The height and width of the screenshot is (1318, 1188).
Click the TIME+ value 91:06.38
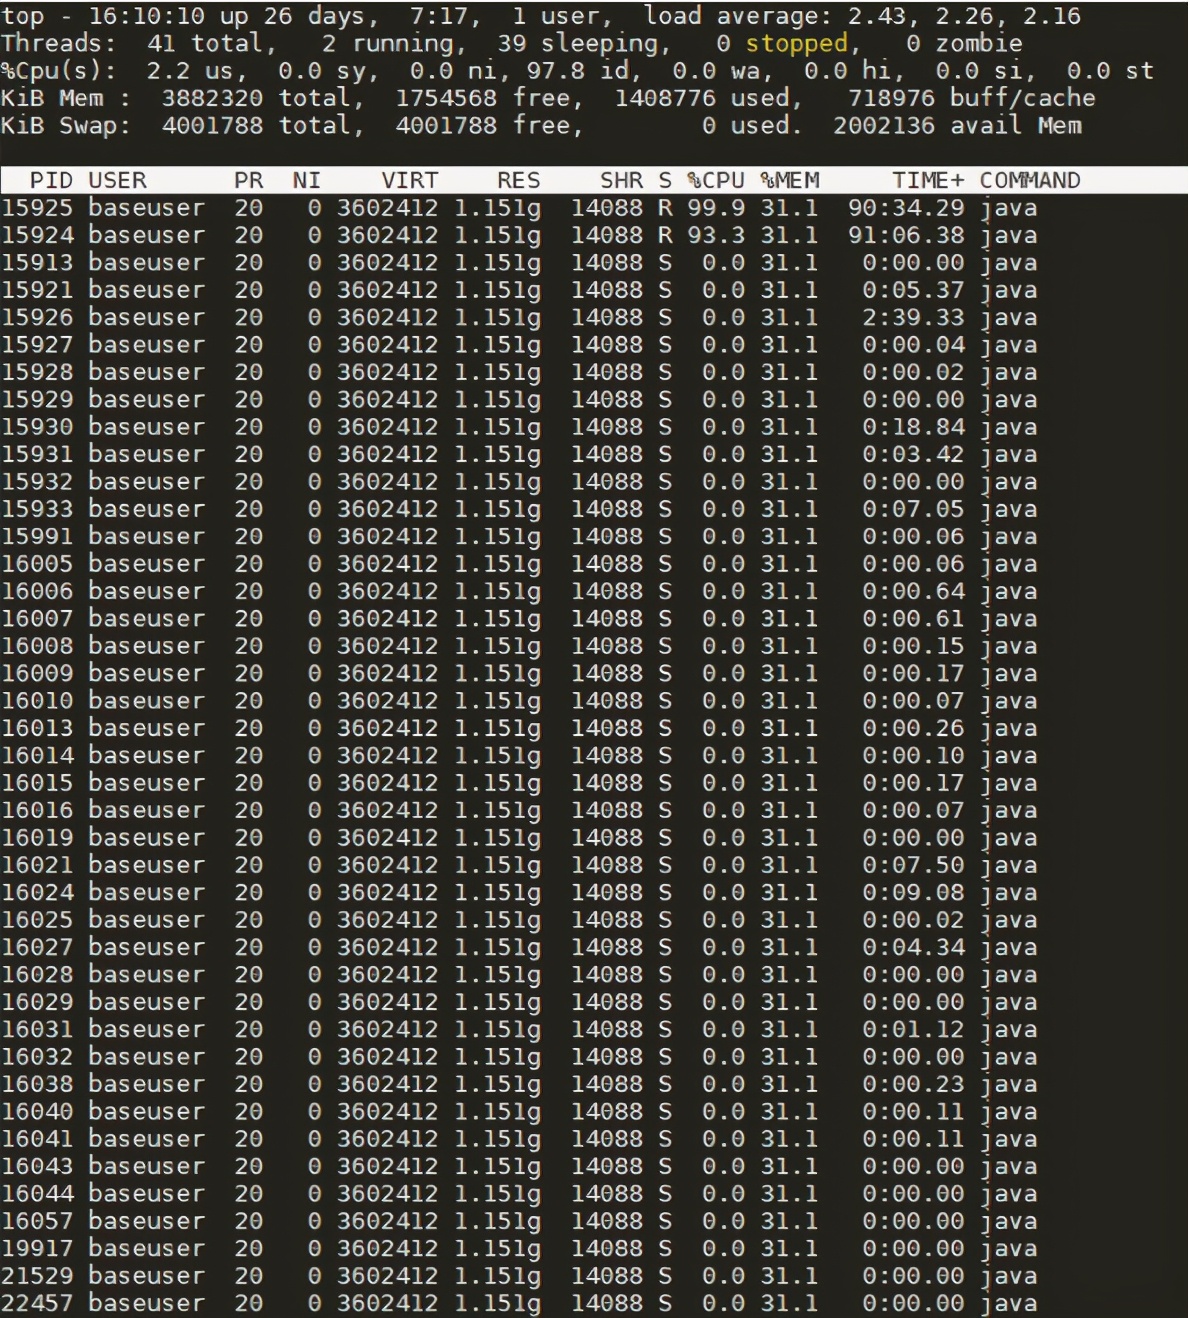point(907,235)
